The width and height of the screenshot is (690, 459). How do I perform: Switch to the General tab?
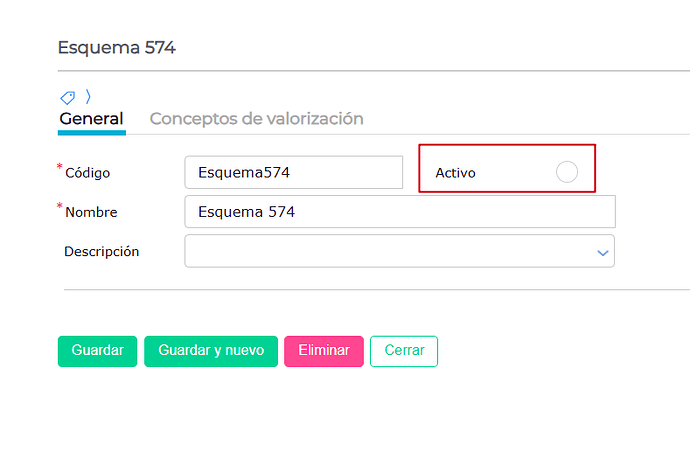point(92,119)
